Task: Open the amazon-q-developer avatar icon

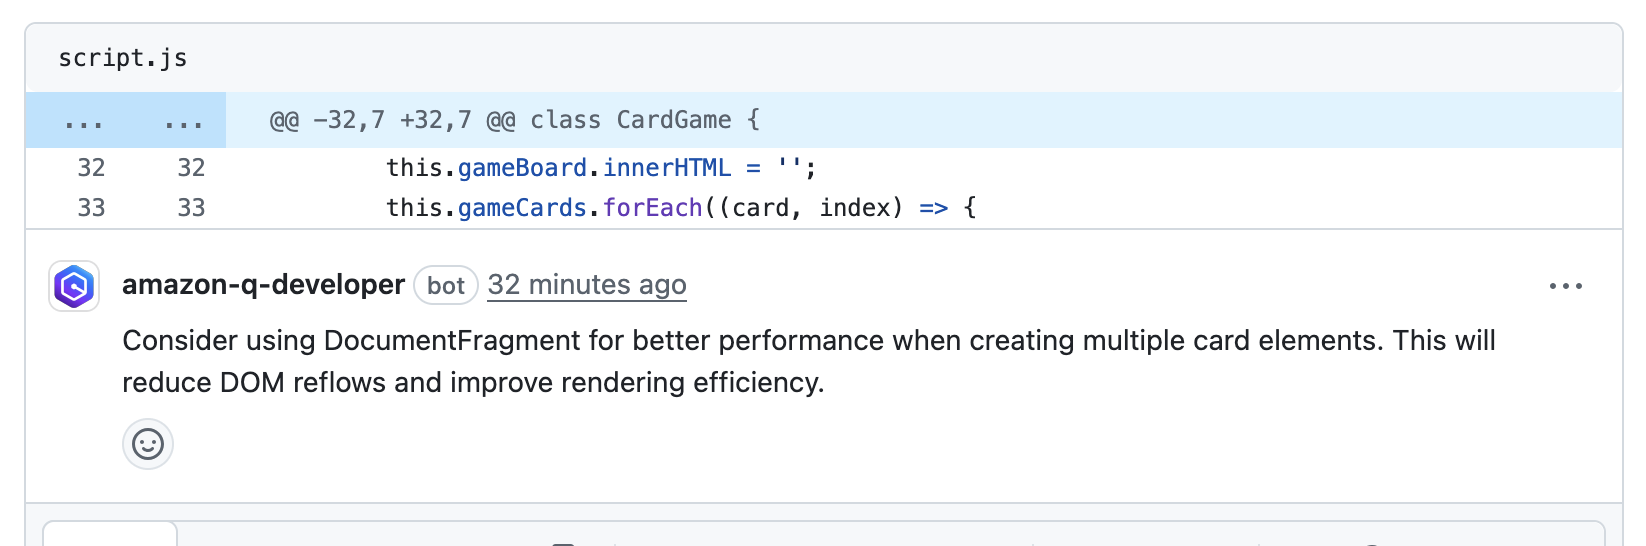Action: (x=74, y=287)
